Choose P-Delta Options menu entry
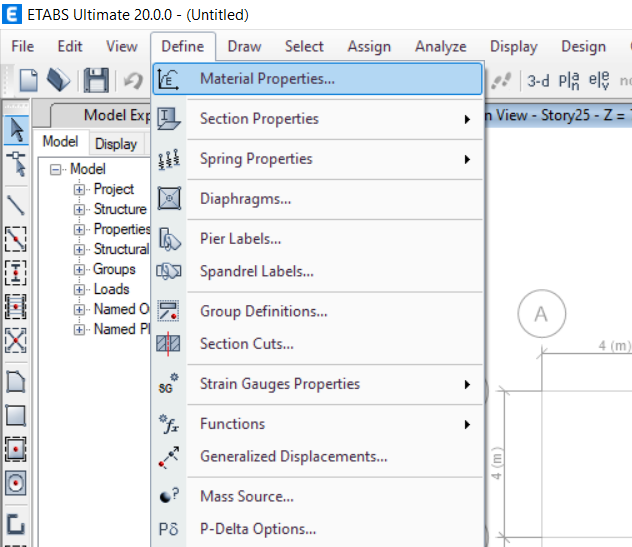Viewport: 632px width, 547px height. click(x=317, y=529)
